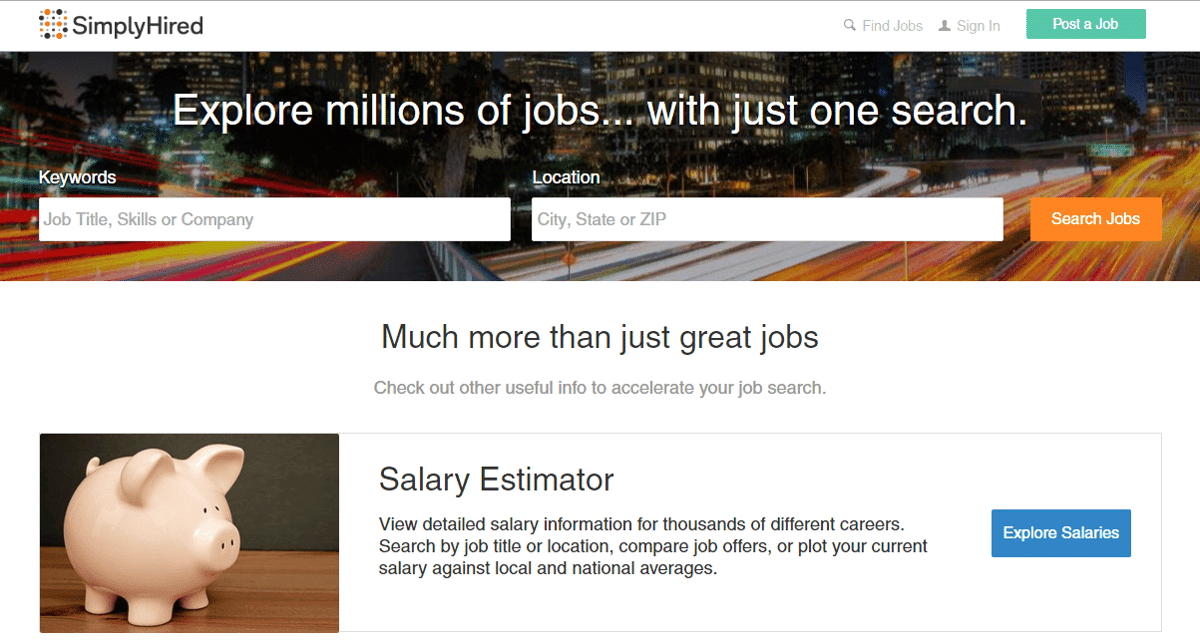Open the Sign In page
This screenshot has height=642, width=1200.
click(x=978, y=25)
